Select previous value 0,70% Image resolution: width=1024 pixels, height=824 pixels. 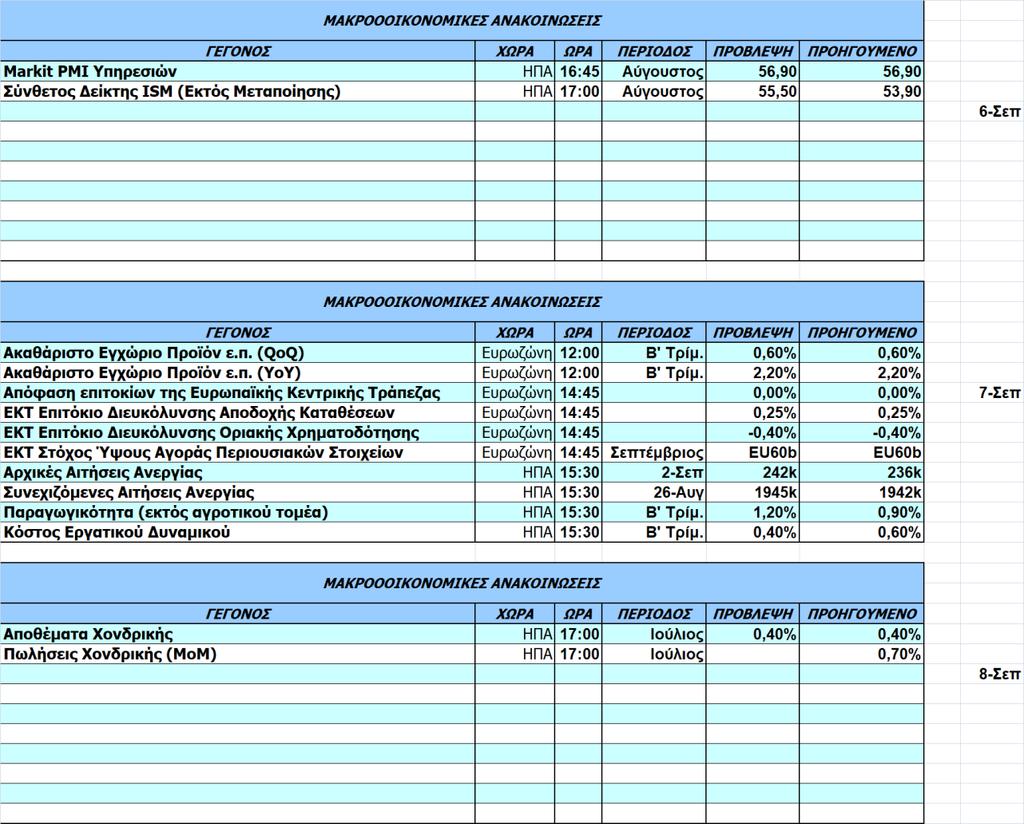(861, 654)
